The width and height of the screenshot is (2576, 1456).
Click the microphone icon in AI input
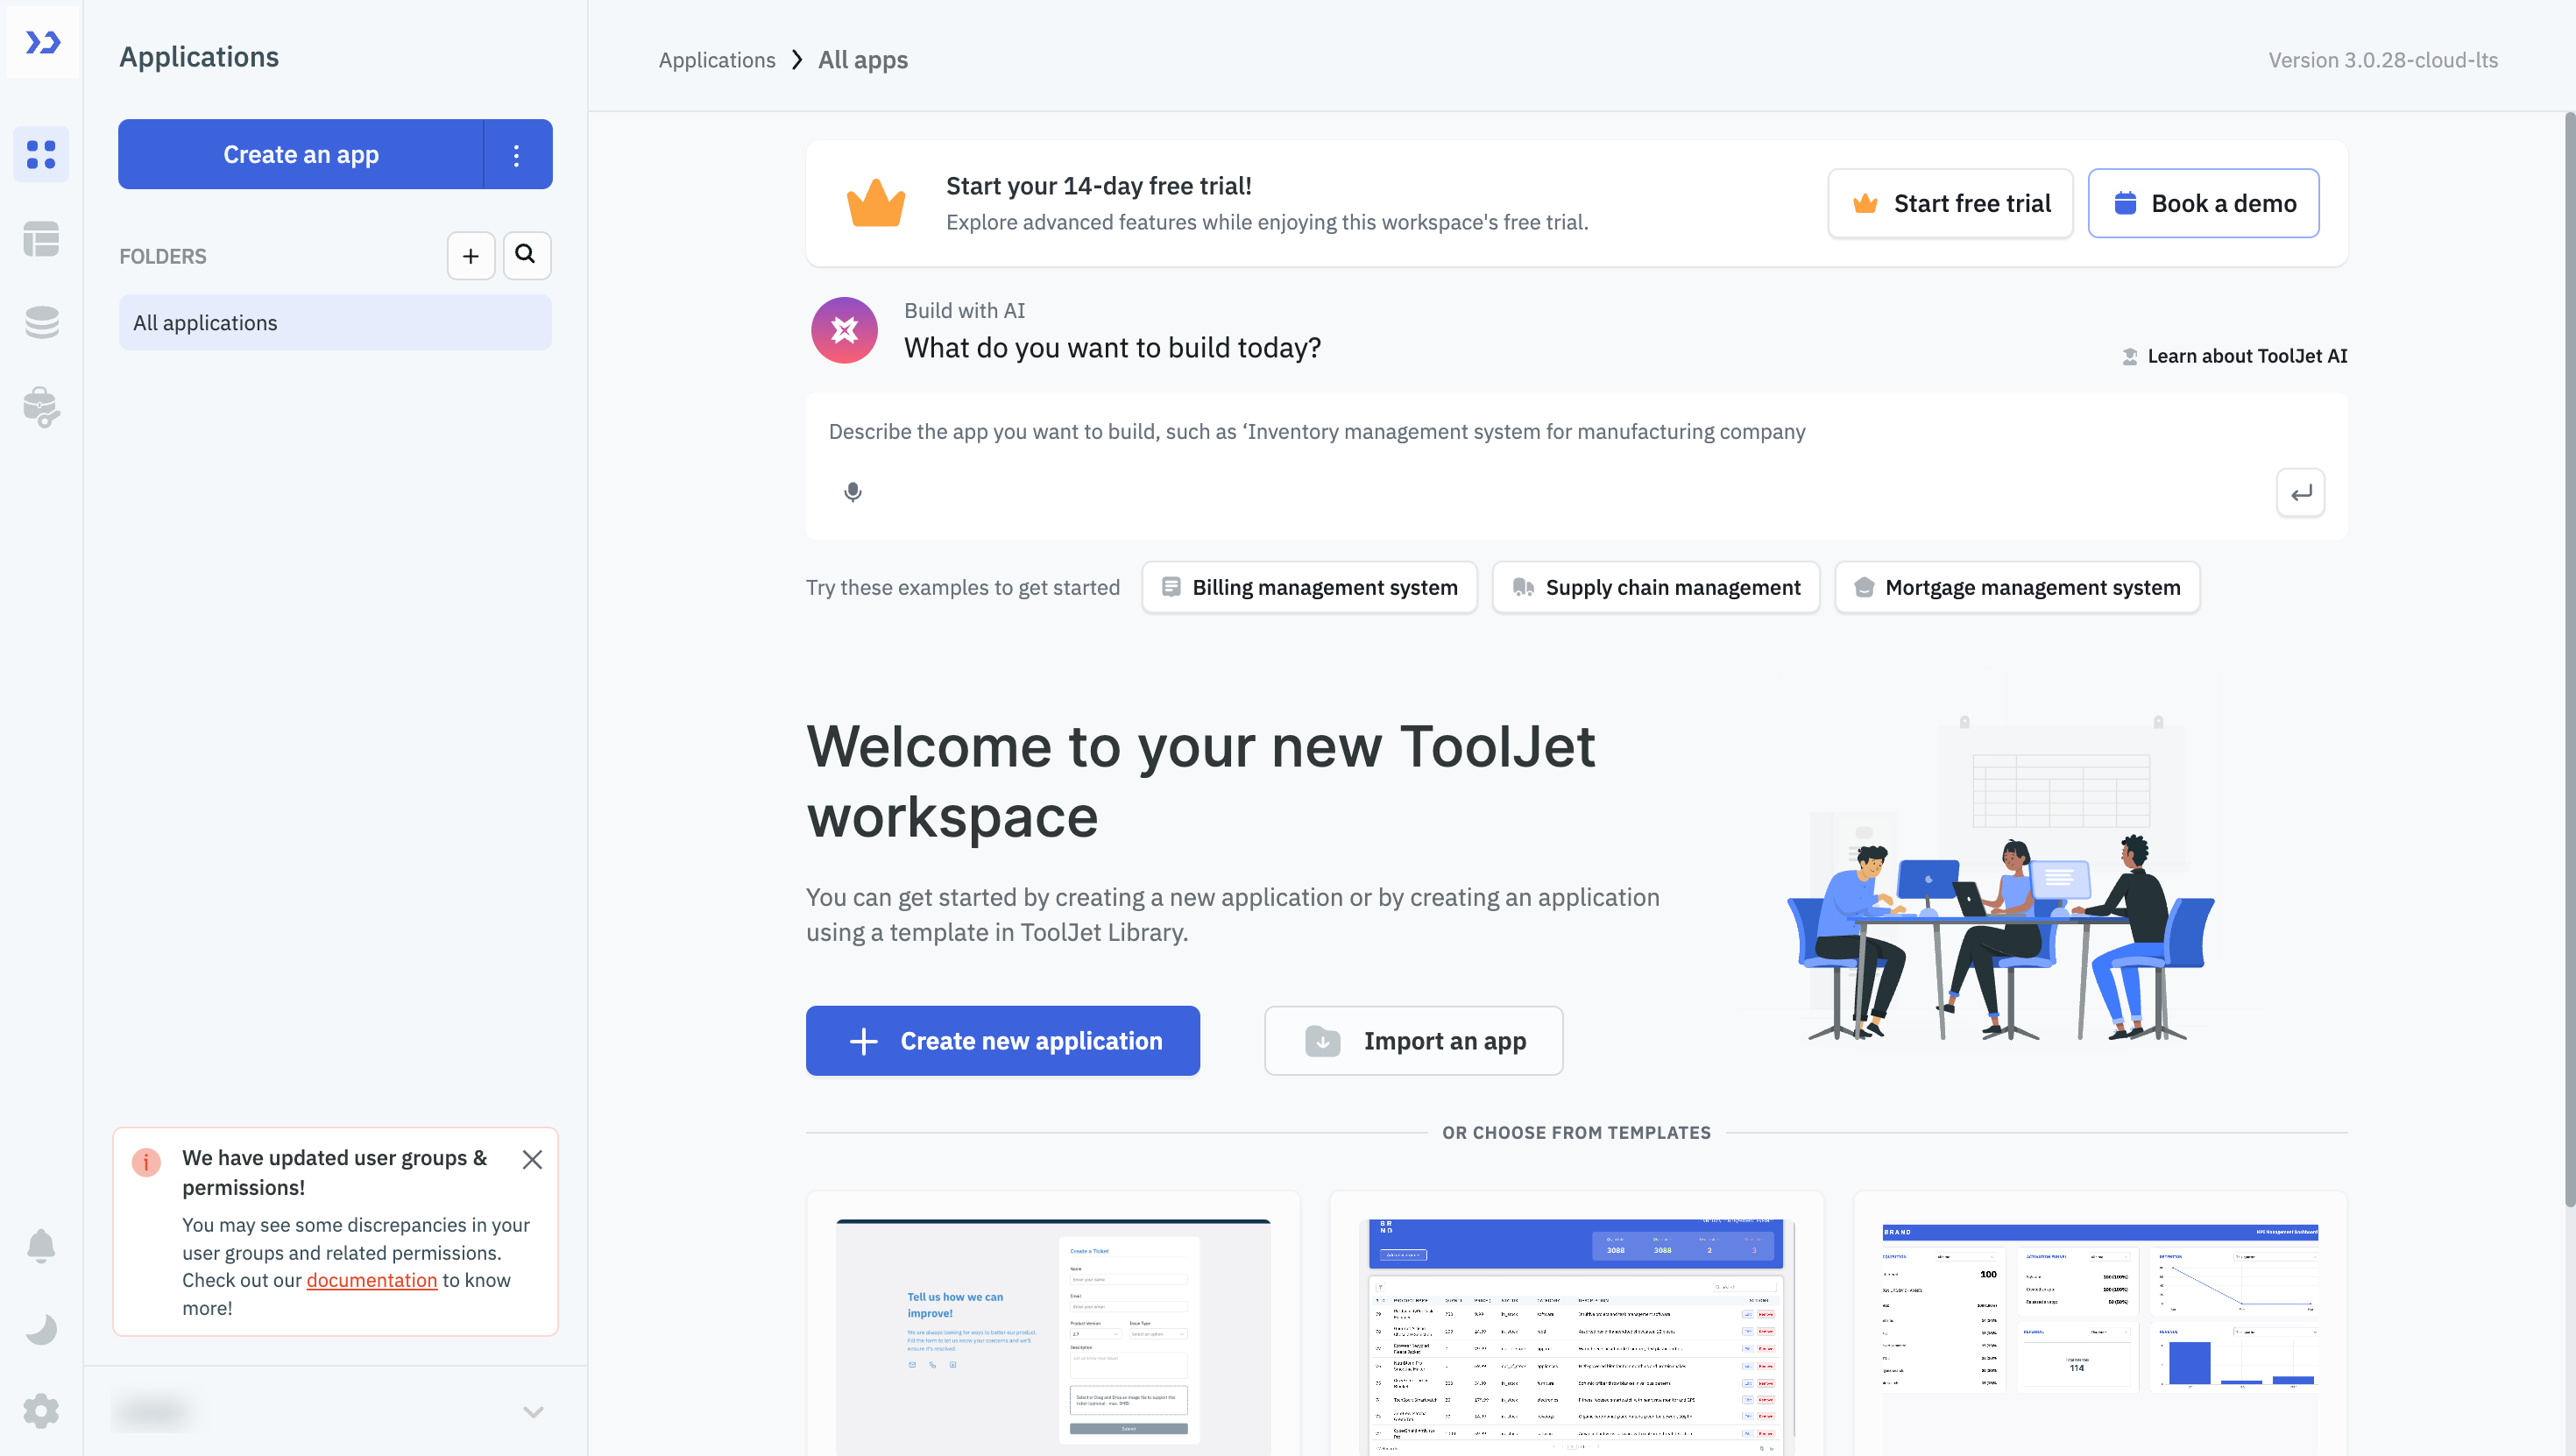(853, 491)
